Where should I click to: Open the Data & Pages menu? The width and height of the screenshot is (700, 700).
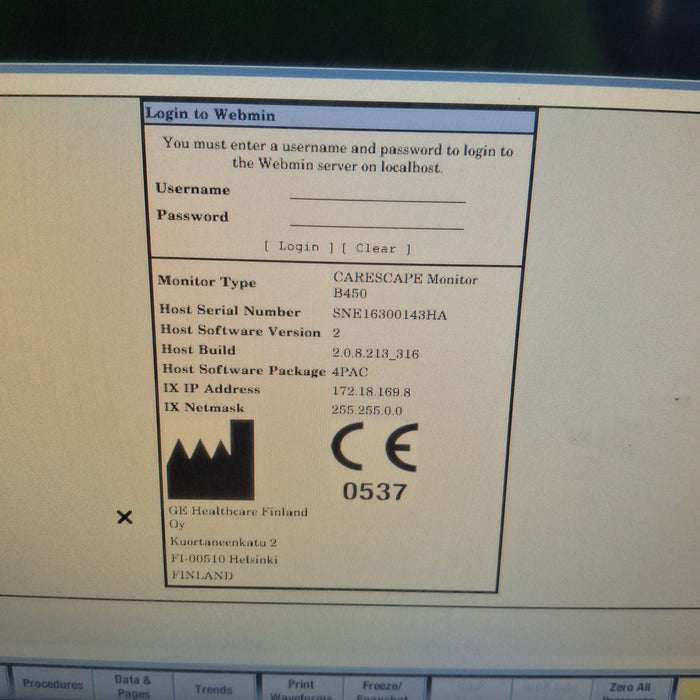pos(132,685)
